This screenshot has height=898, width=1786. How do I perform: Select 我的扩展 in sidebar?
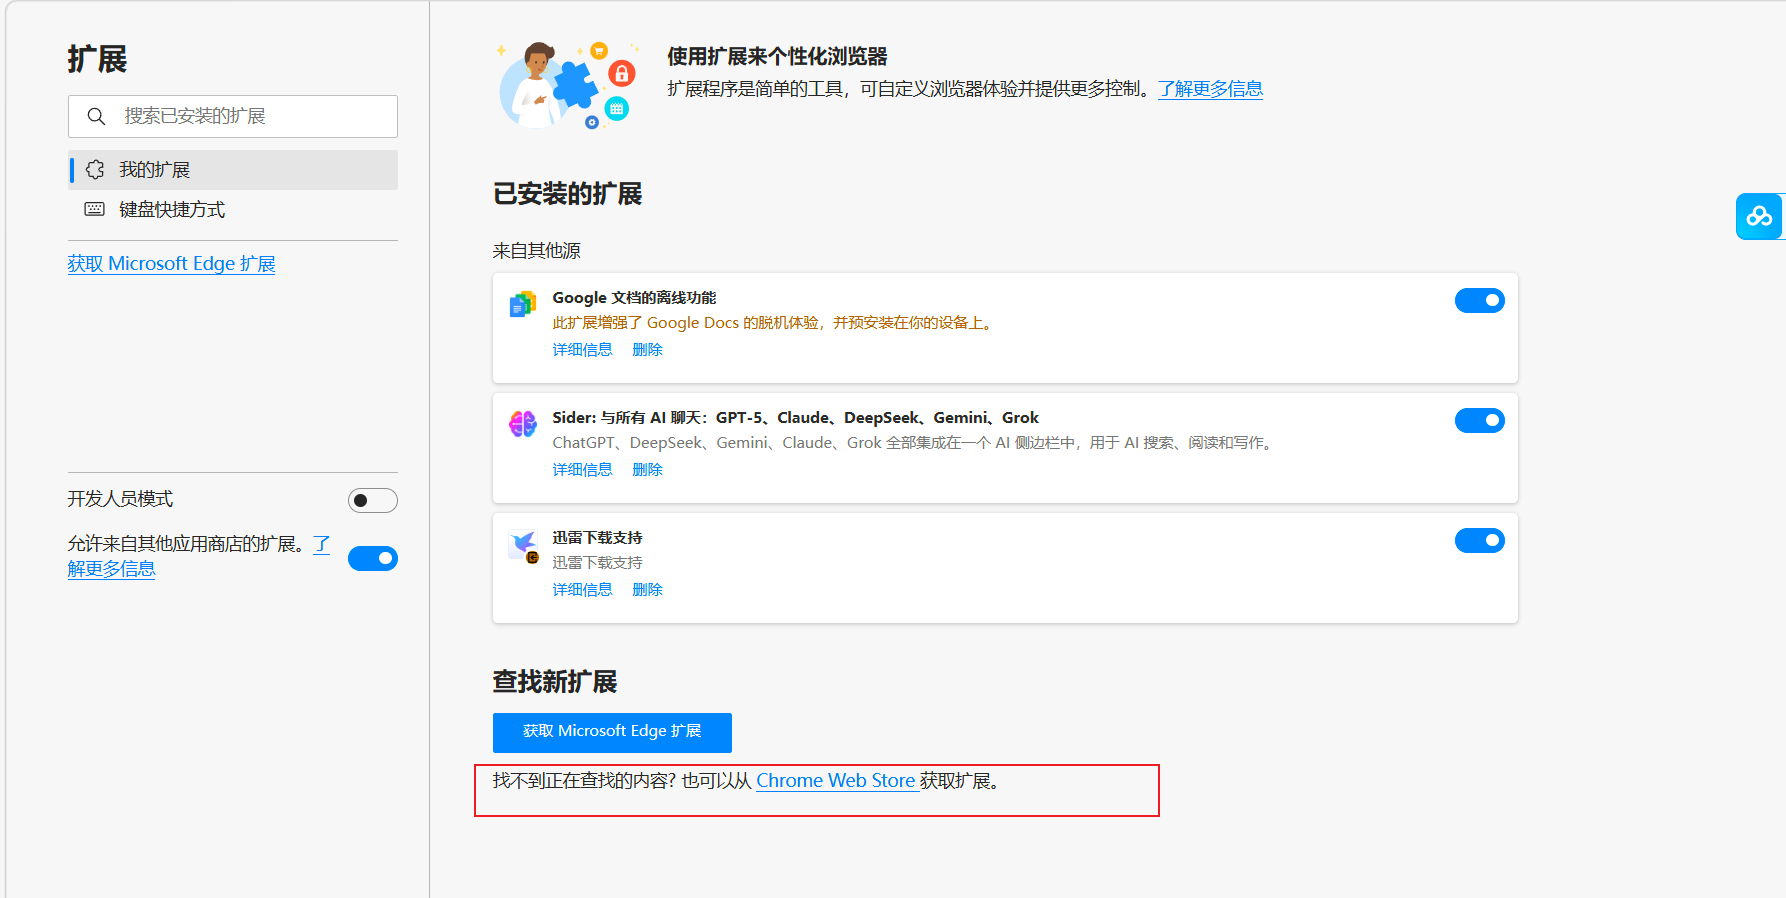click(x=233, y=170)
